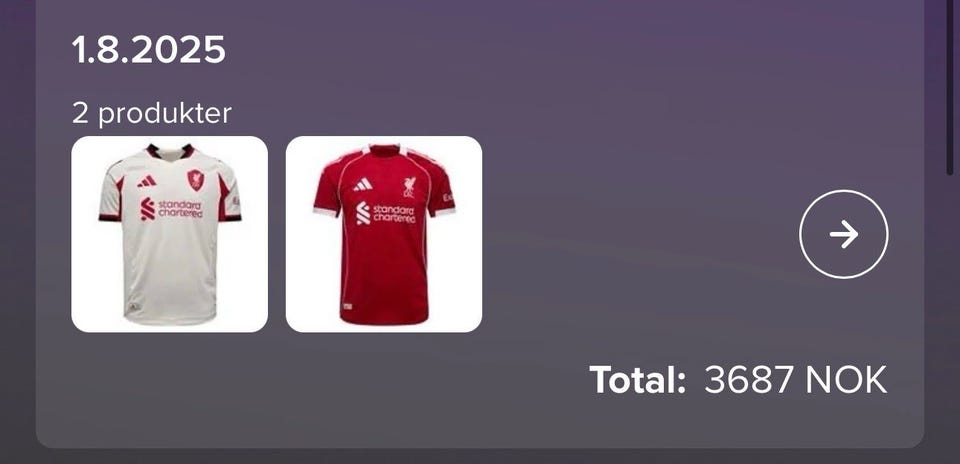The image size is (960, 464).
Task: Click the dark collar of the white jersey
Action: tap(170, 151)
